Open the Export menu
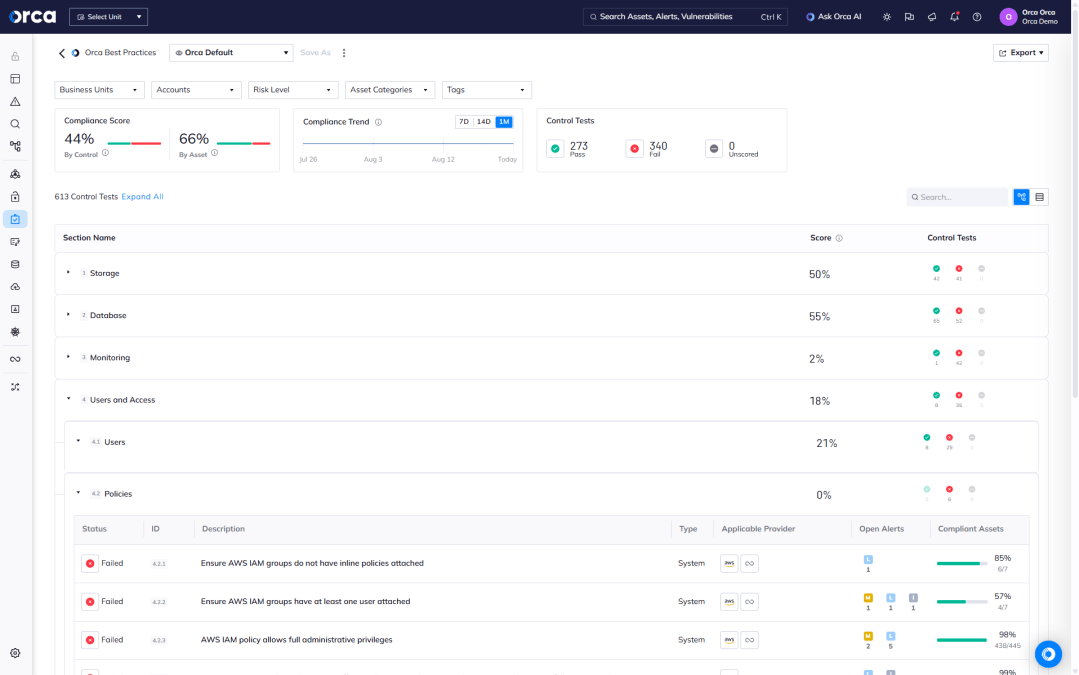The width and height of the screenshot is (1079, 675). (x=1020, y=53)
